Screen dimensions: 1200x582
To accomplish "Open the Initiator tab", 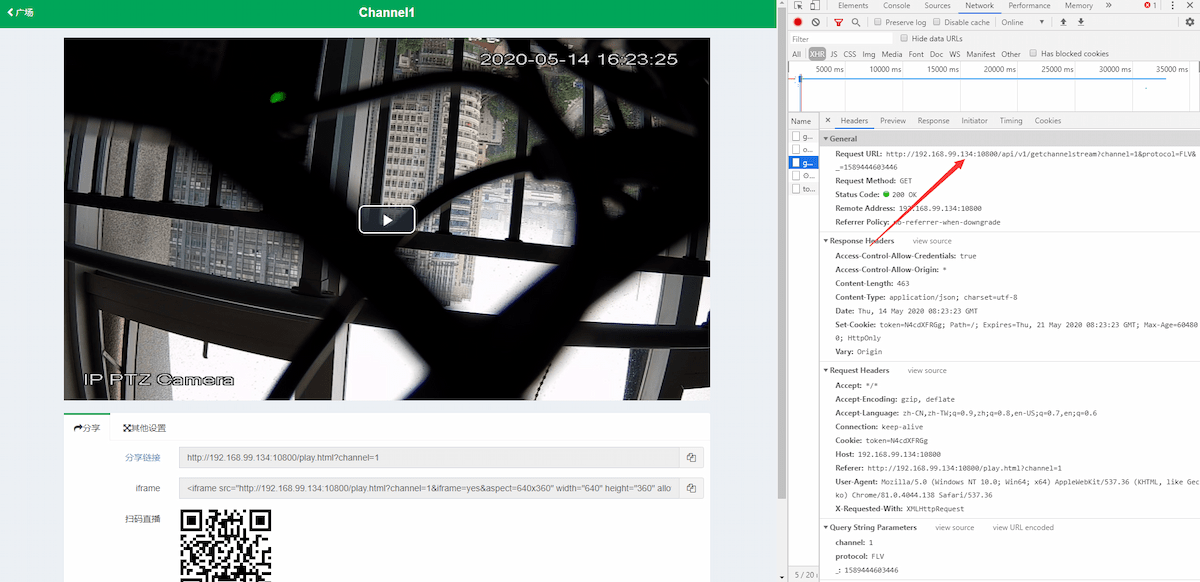I will coord(975,120).
